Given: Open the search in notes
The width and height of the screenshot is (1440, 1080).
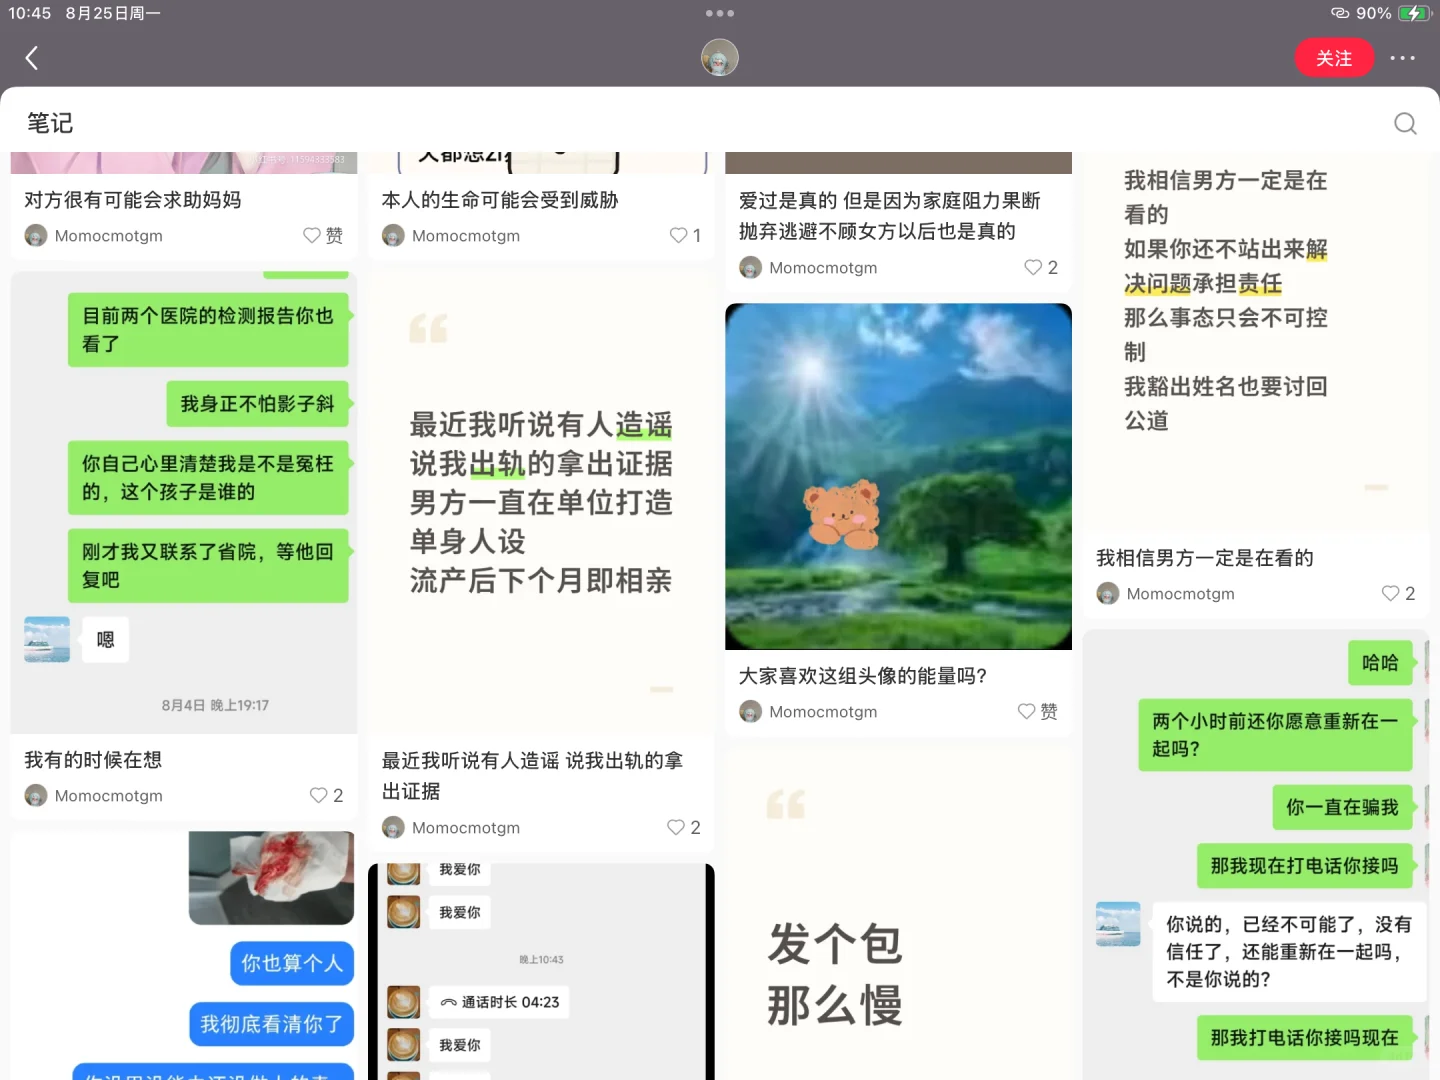Looking at the screenshot, I should [x=1405, y=123].
